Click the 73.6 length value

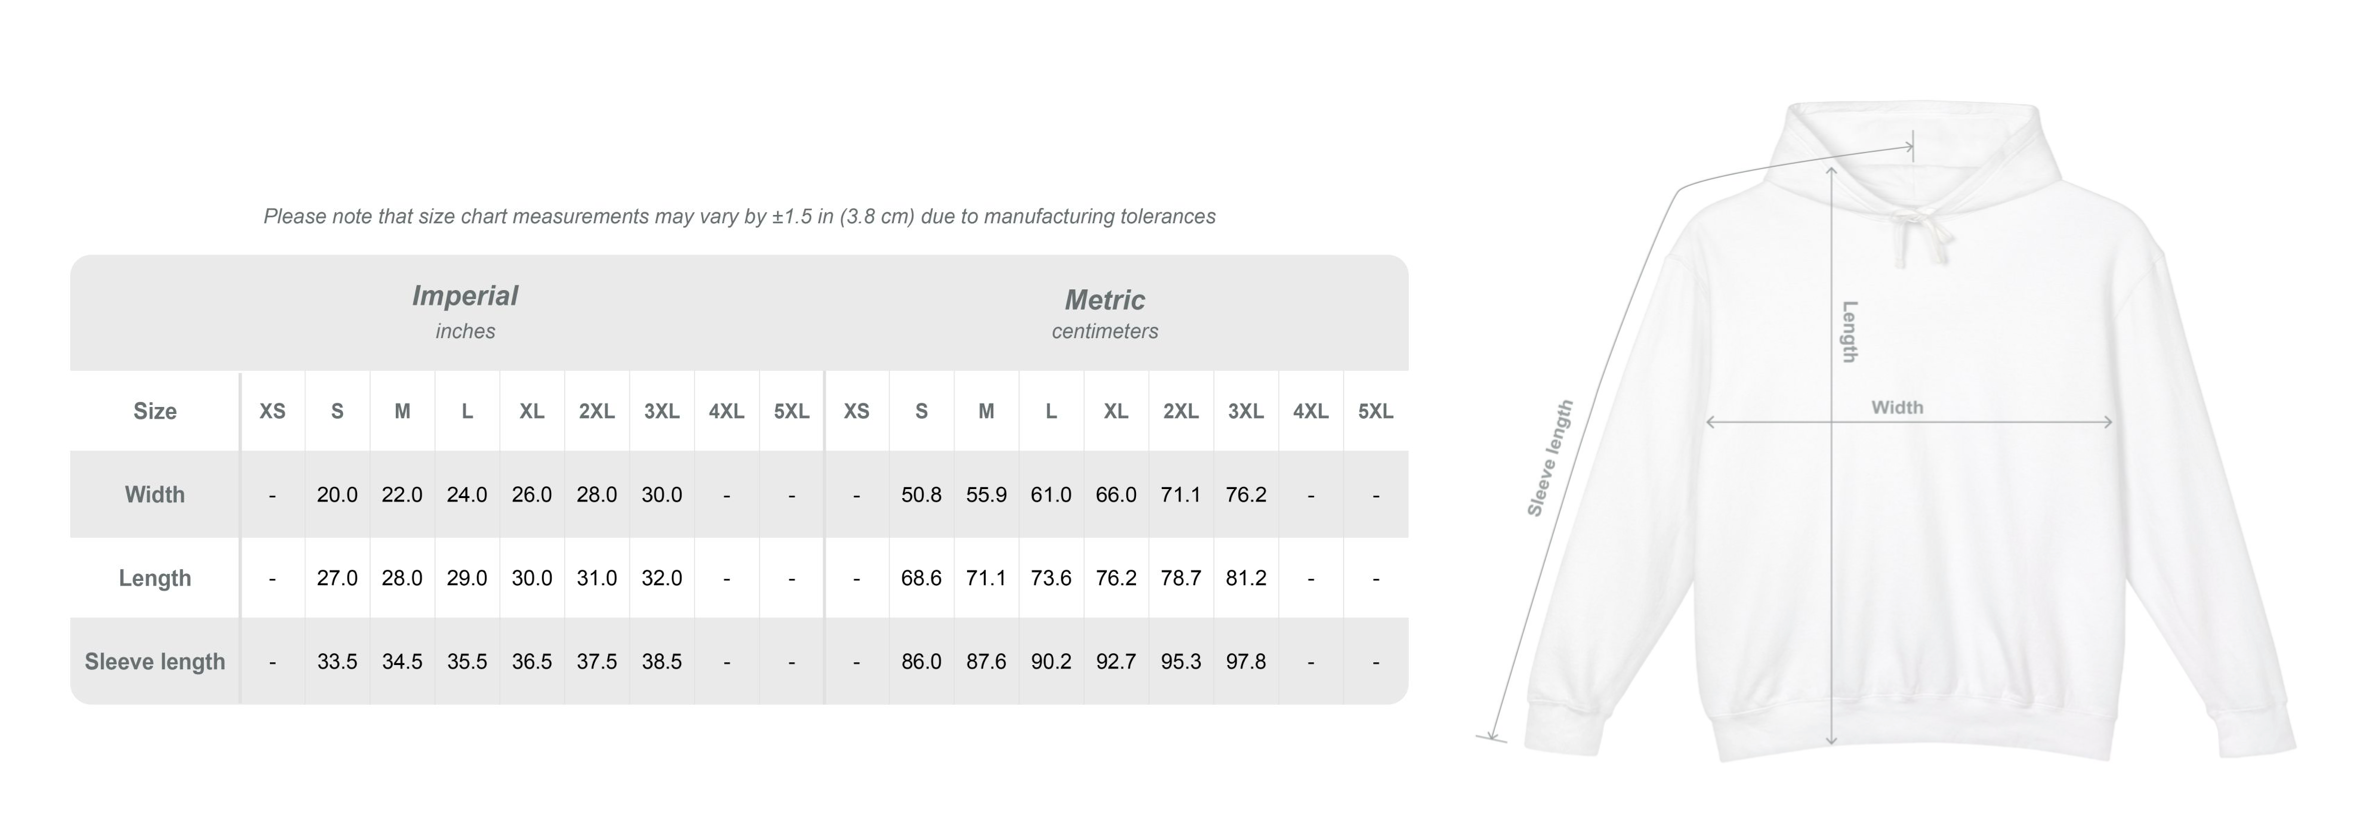[1051, 578]
